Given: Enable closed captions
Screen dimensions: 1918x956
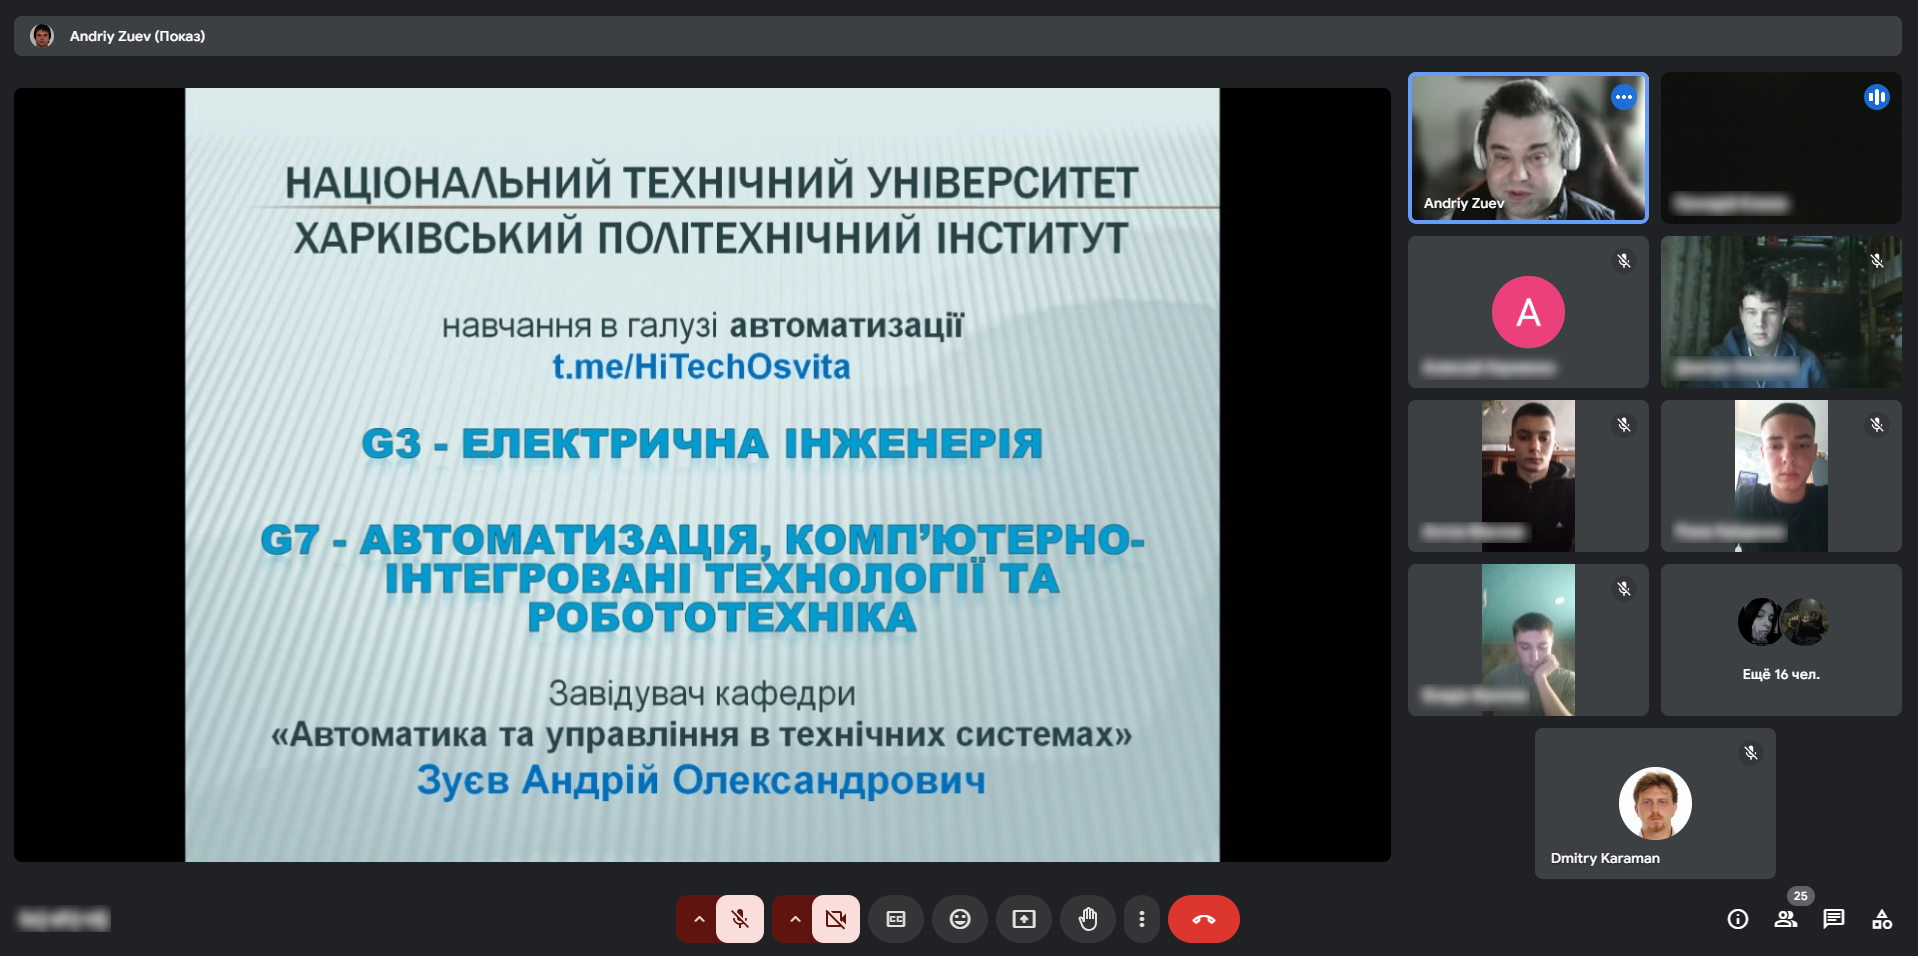Looking at the screenshot, I should 896,919.
